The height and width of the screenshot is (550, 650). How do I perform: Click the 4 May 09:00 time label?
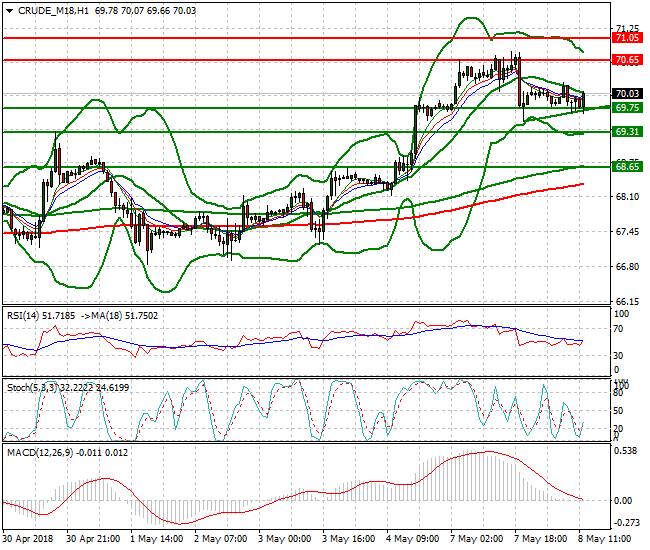point(412,539)
